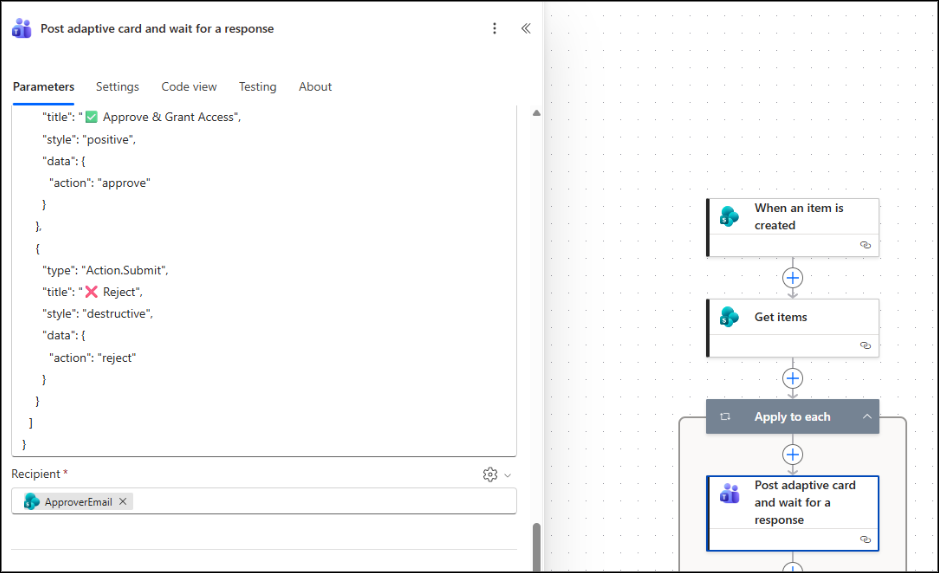
Task: Click the connection link icon on 'Get items'
Action: 865,346
